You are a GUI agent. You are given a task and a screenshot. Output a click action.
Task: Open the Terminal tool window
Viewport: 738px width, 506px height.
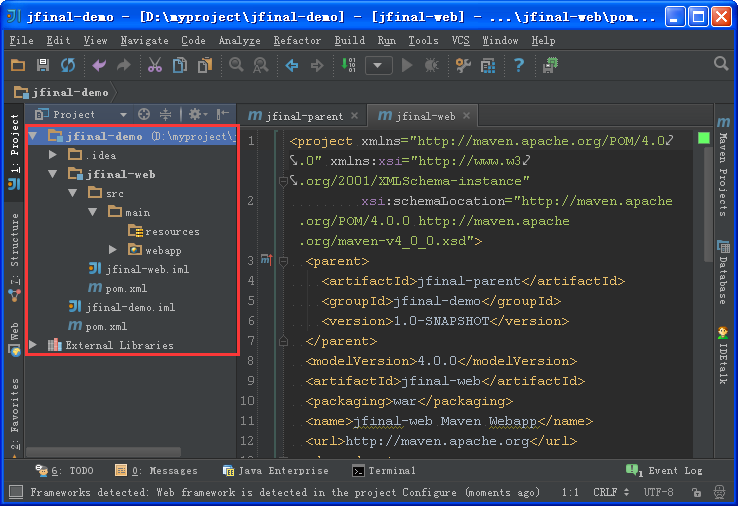[x=384, y=470]
